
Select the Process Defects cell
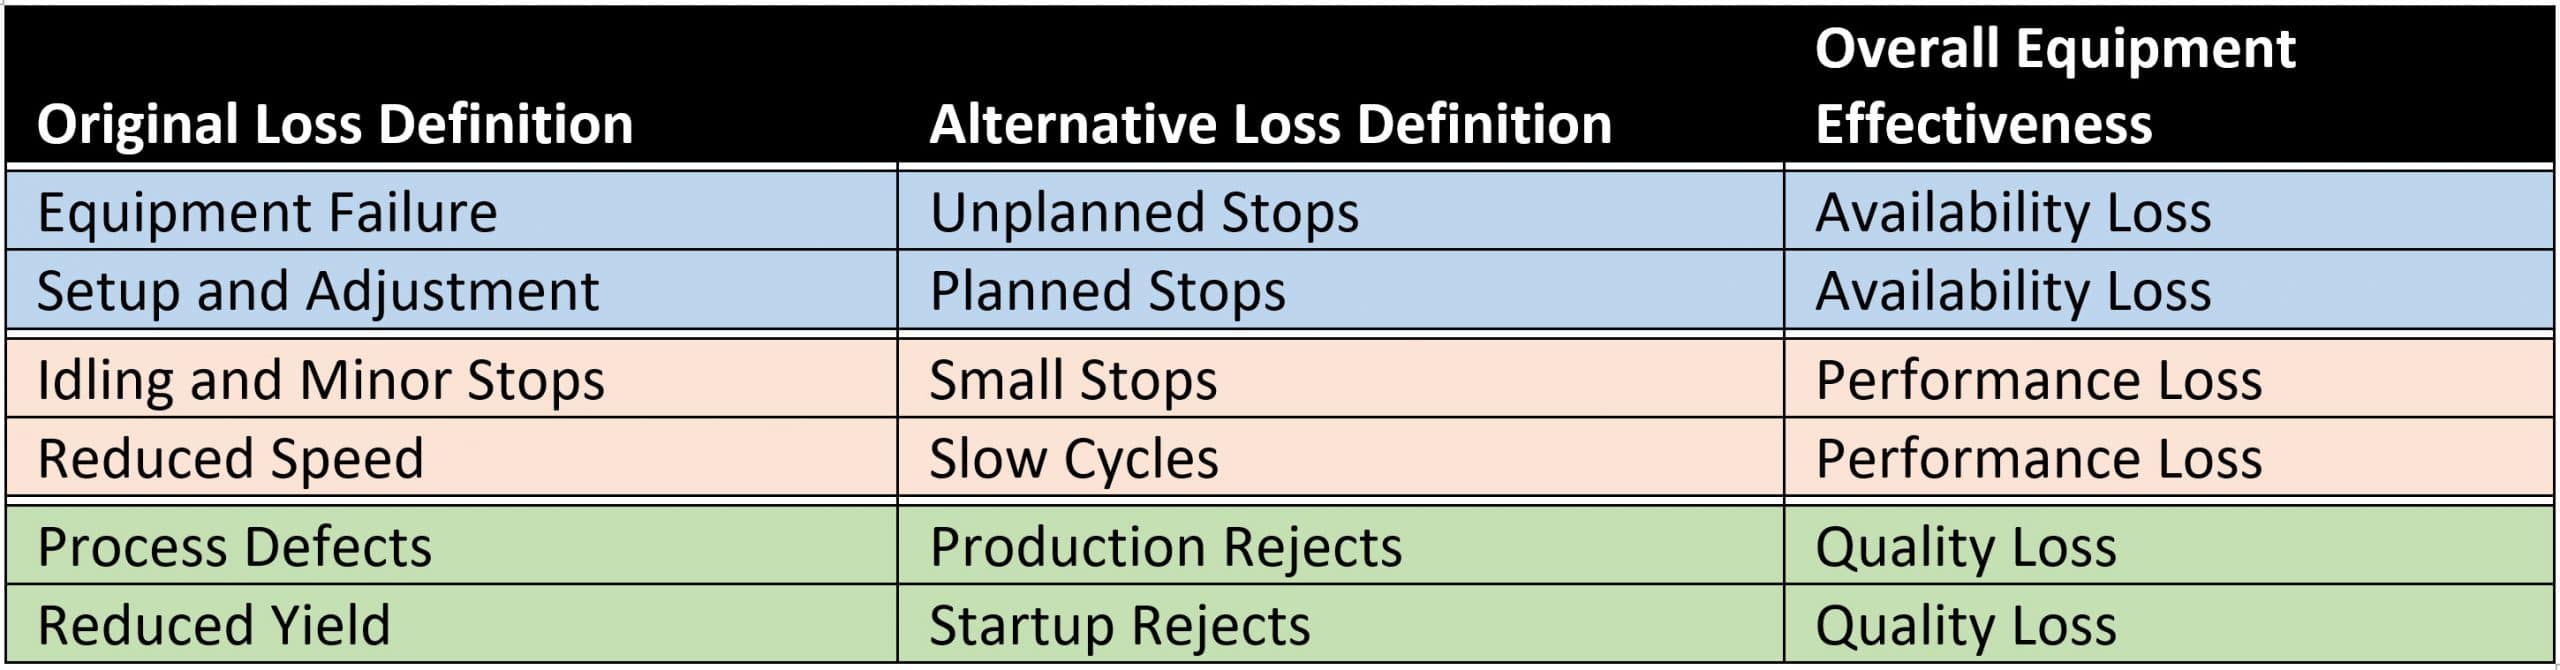click(234, 547)
